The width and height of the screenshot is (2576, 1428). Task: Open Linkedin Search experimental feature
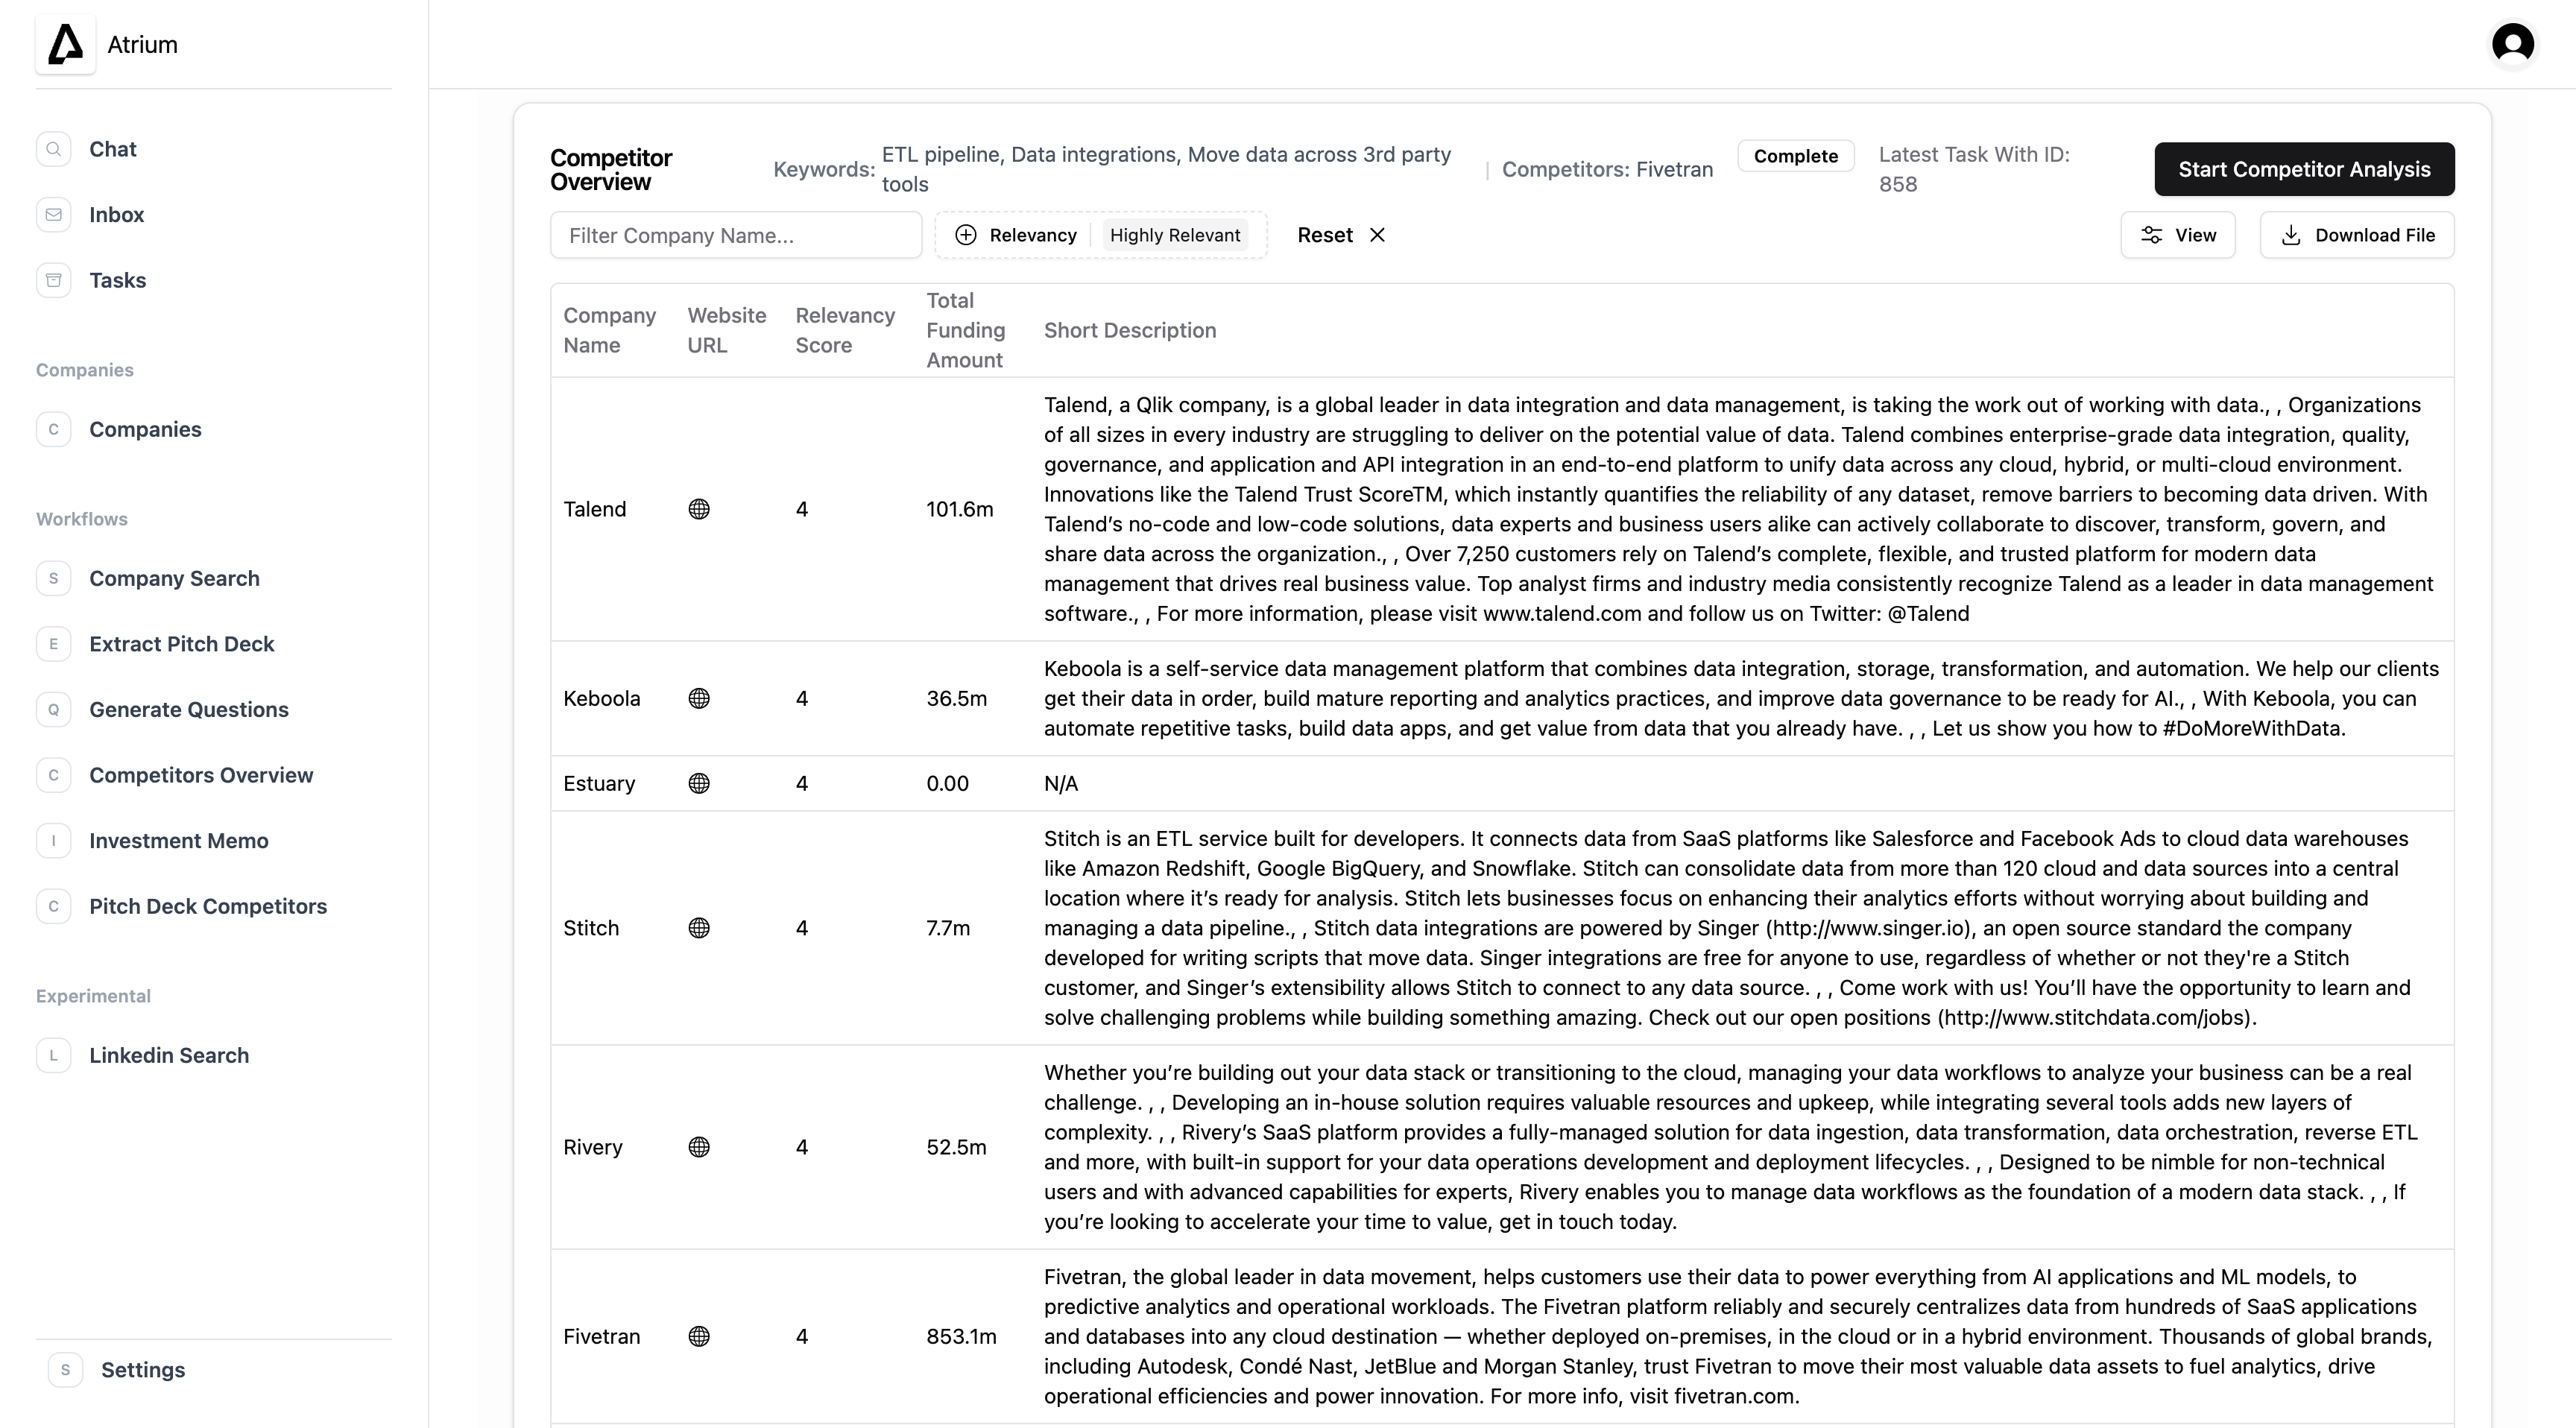tap(169, 1055)
